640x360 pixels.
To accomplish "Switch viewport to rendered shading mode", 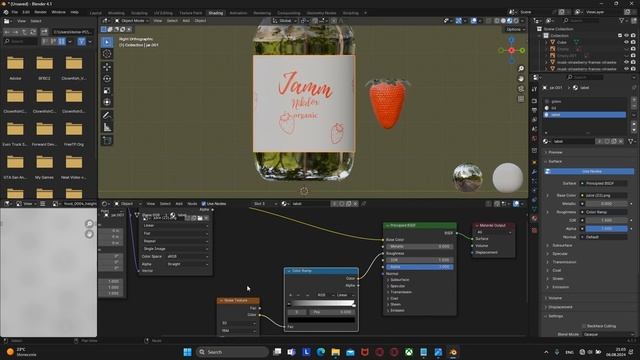I will [516, 20].
